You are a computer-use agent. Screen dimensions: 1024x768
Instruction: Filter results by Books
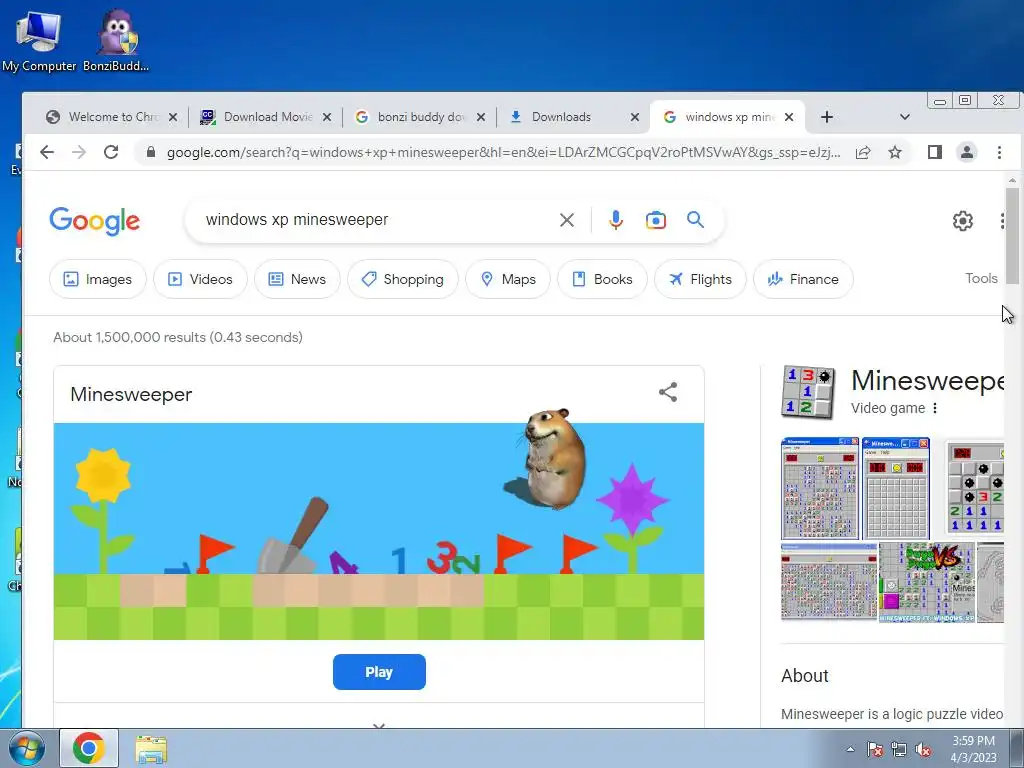[x=602, y=280]
